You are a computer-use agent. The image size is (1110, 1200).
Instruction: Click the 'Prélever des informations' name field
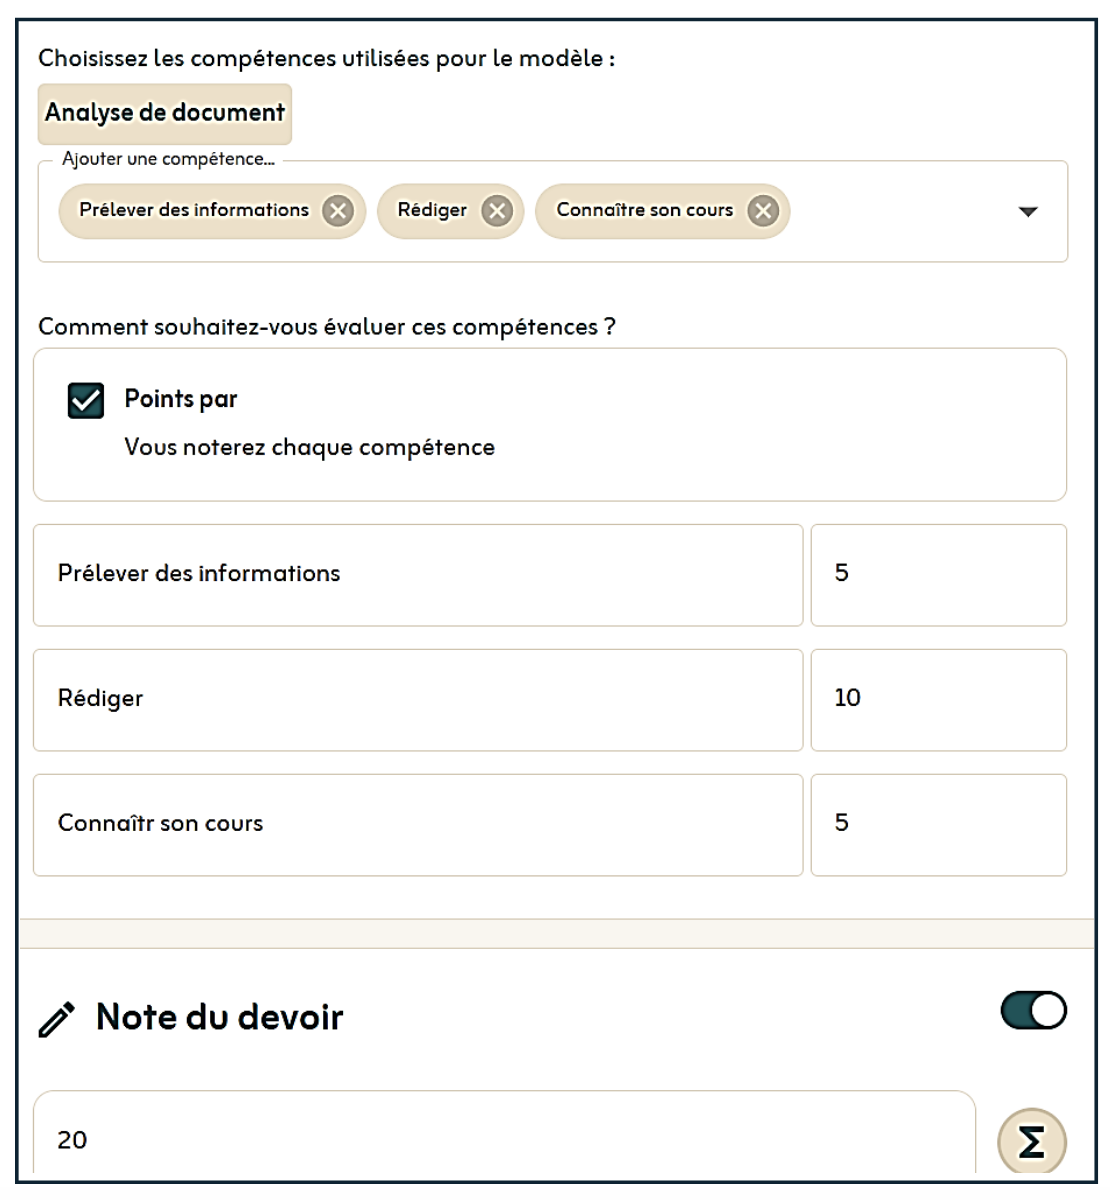417,574
